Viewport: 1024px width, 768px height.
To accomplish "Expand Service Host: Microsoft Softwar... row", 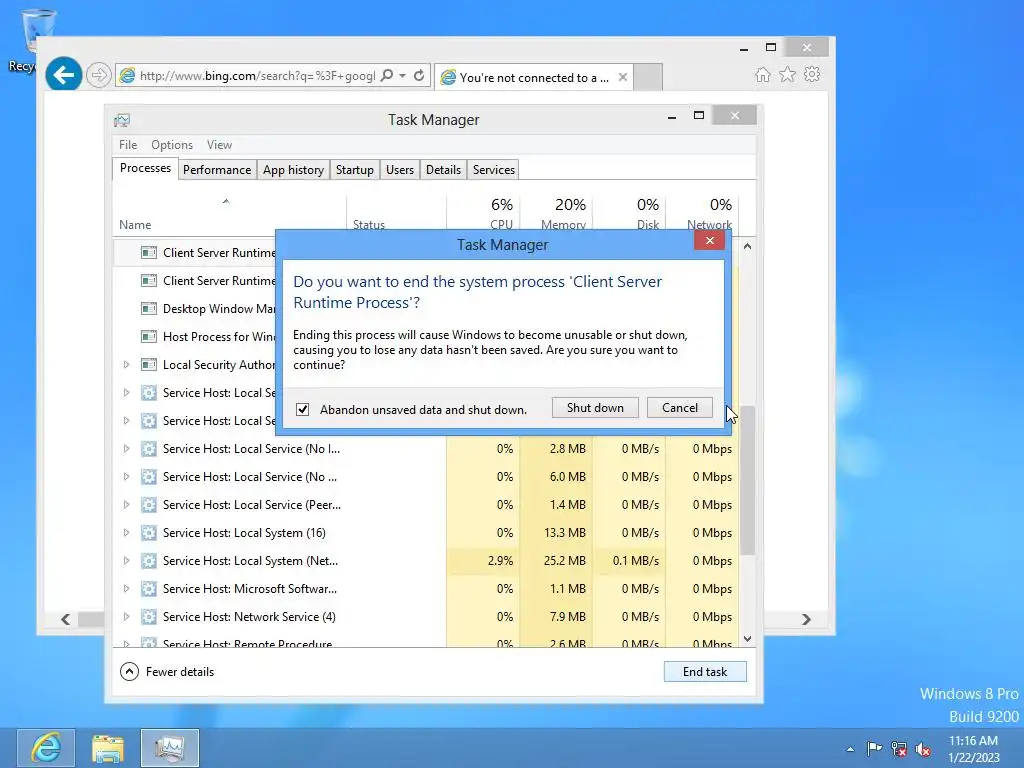I will [x=127, y=589].
